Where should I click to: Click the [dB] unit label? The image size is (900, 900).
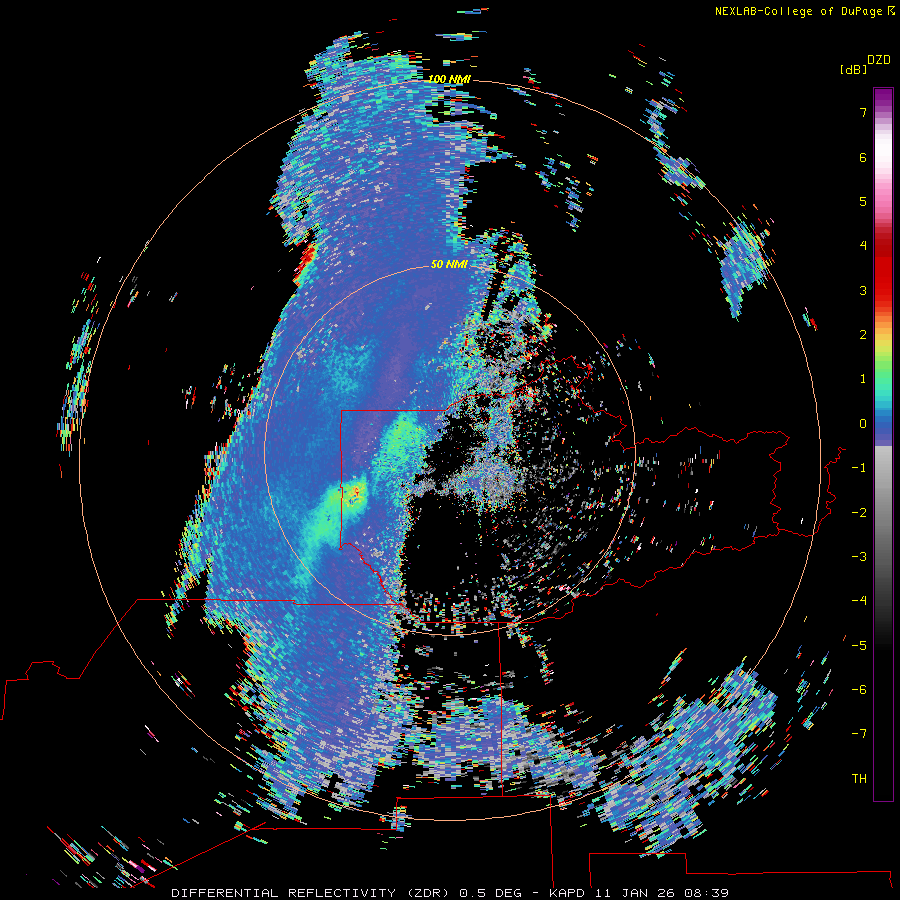coord(853,69)
